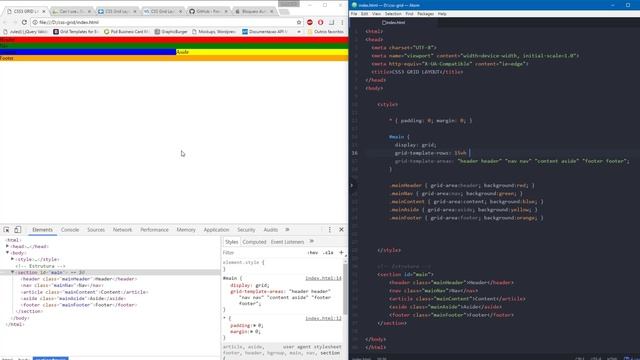Open the Help menu in Atom
Screen dimensions: 640x360
click(x=442, y=14)
